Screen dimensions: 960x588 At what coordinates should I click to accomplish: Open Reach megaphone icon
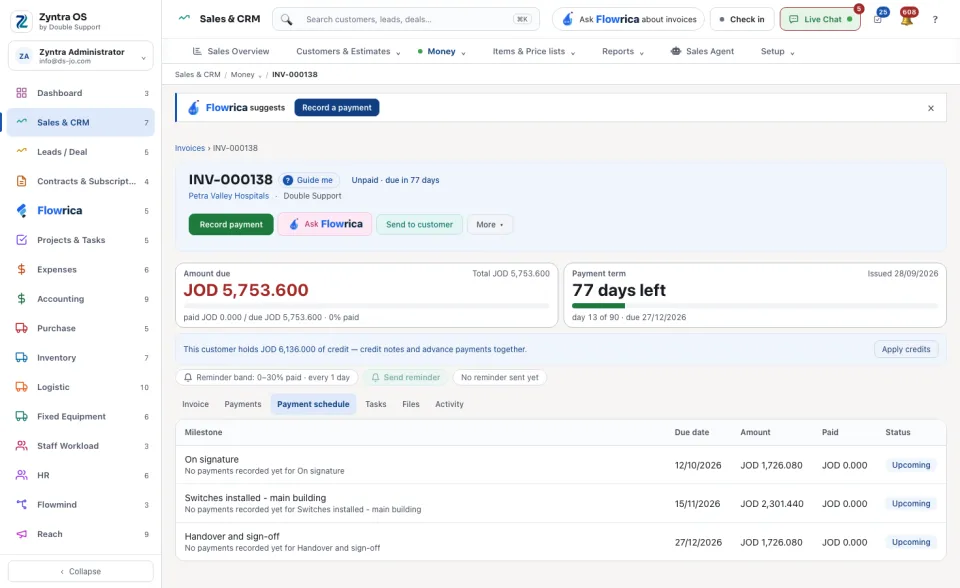point(21,533)
